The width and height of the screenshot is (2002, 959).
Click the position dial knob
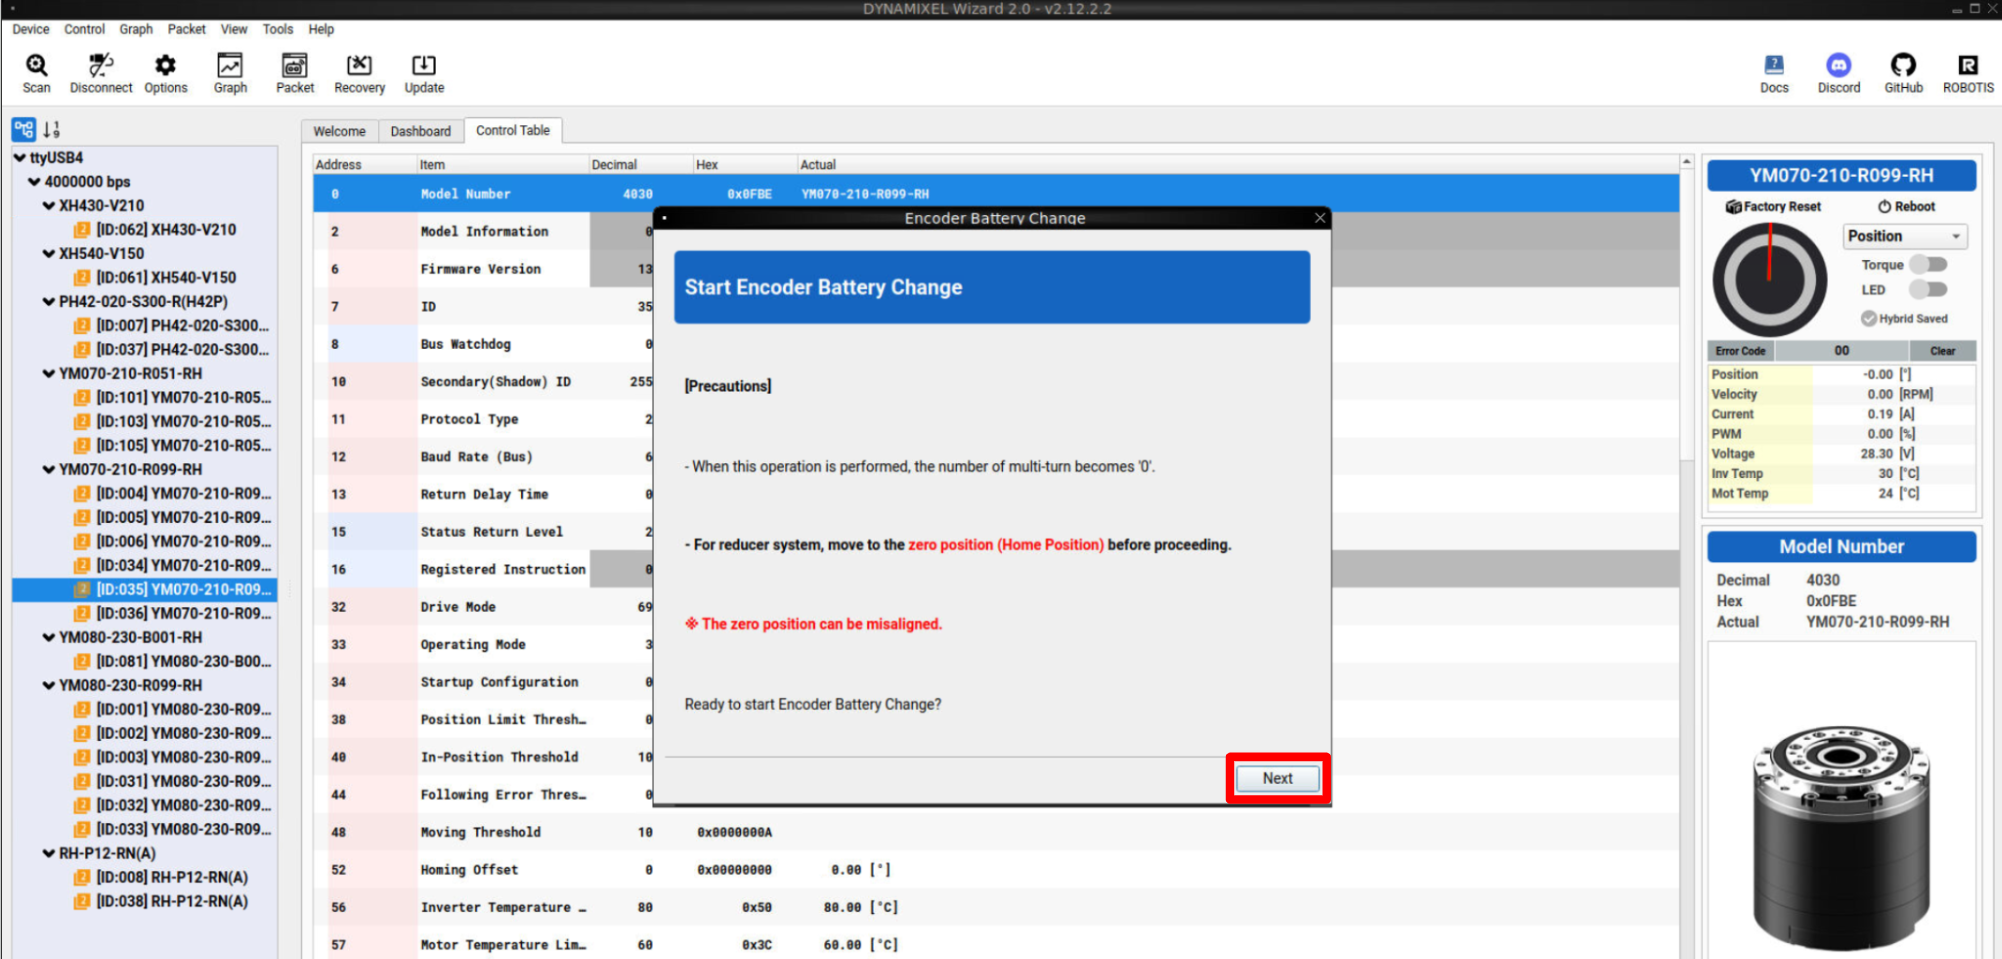click(x=1769, y=280)
